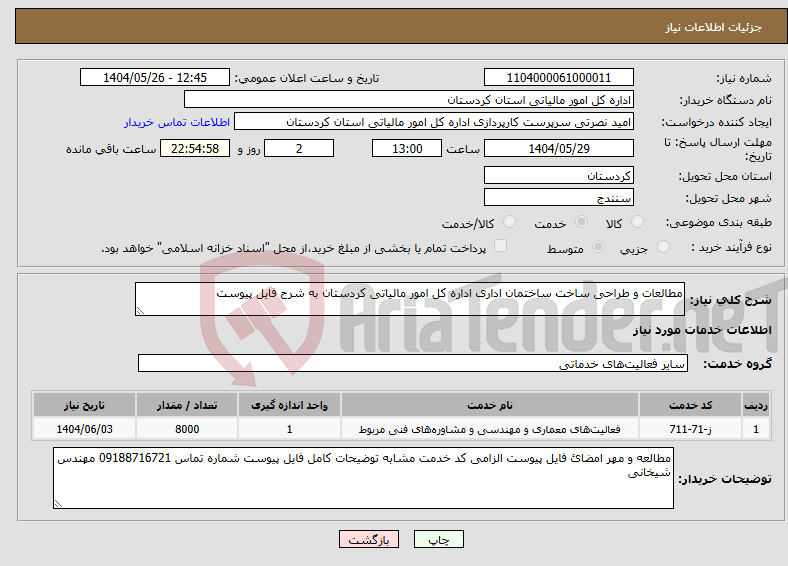The height and width of the screenshot is (566, 788).
Task: Click the کد خدمت column header
Action: pos(691,405)
